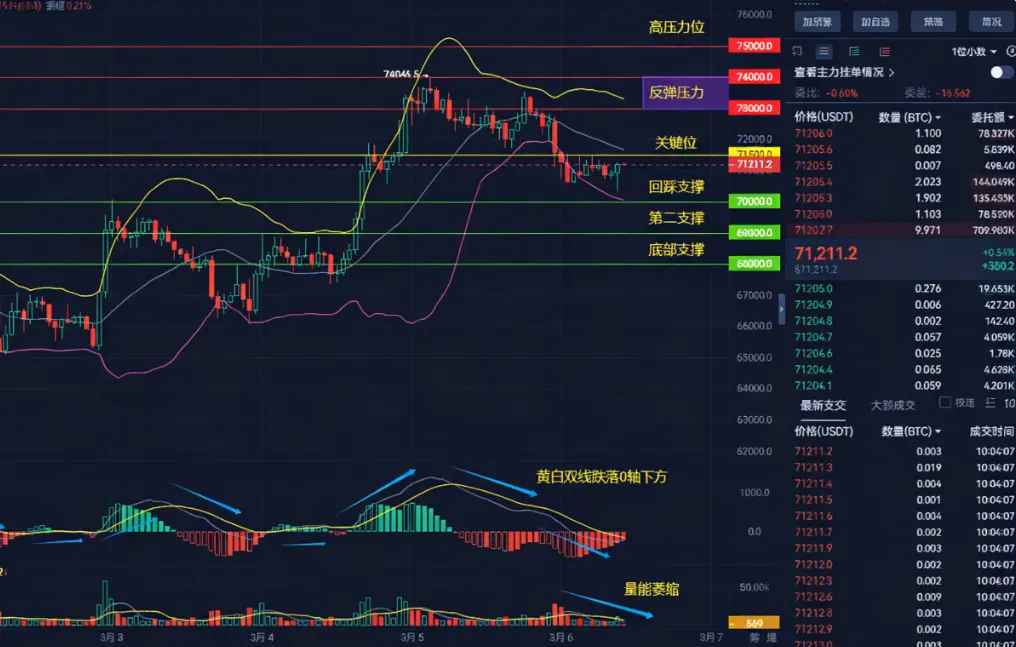The width and height of the screenshot is (1016, 647).
Task: Select sell order row with quantity 0.082
Action: (x=901, y=150)
